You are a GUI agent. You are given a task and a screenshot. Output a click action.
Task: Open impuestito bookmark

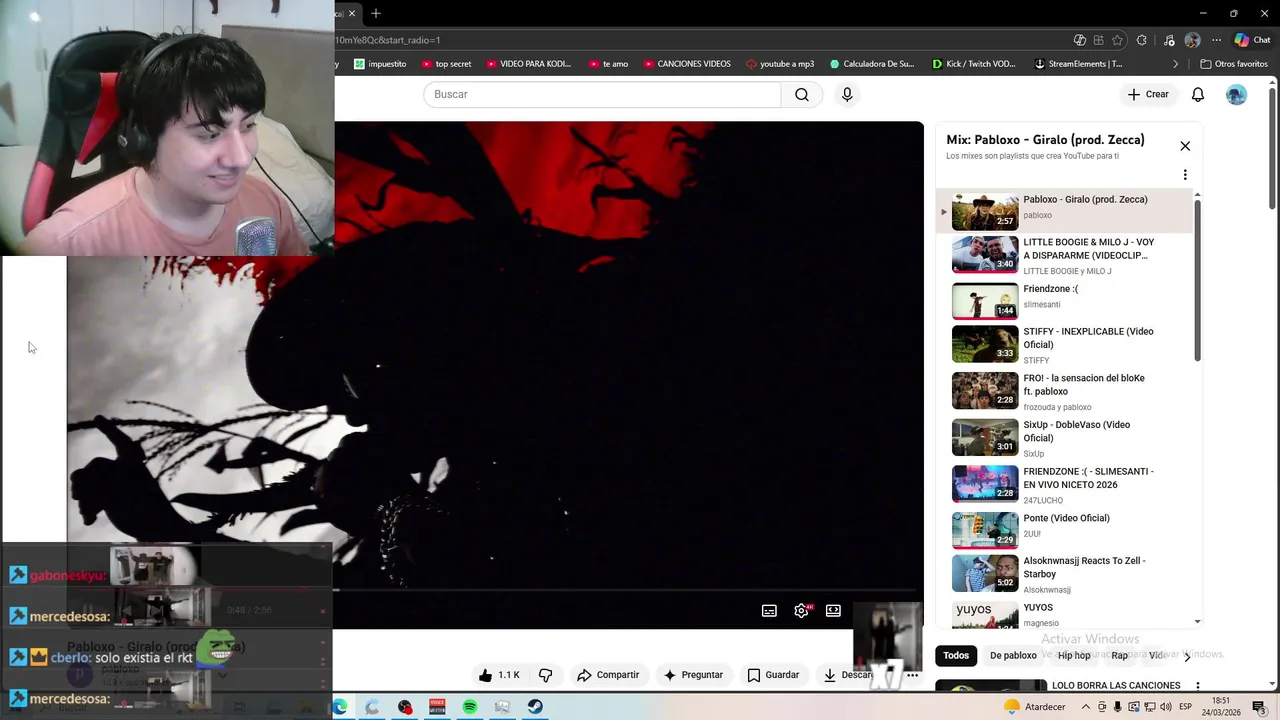pos(380,64)
